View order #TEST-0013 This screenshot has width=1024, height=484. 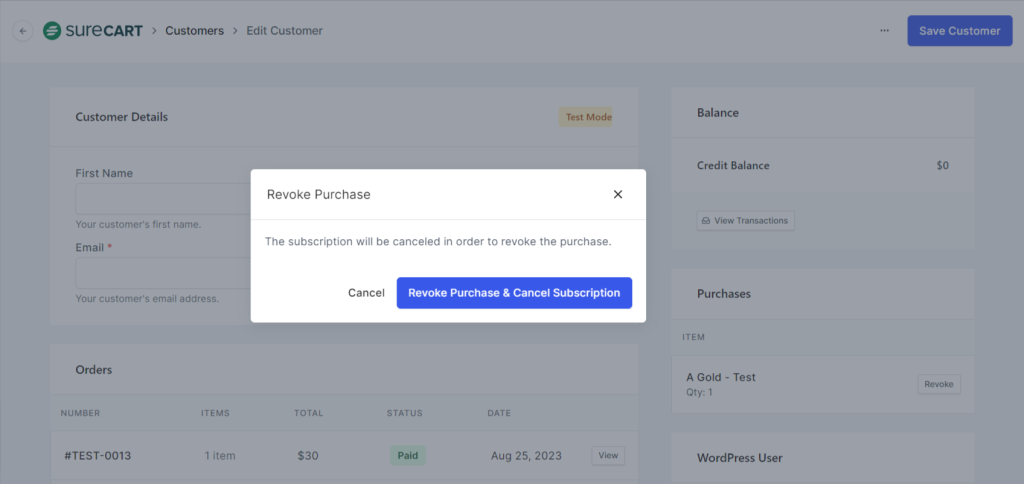608,455
